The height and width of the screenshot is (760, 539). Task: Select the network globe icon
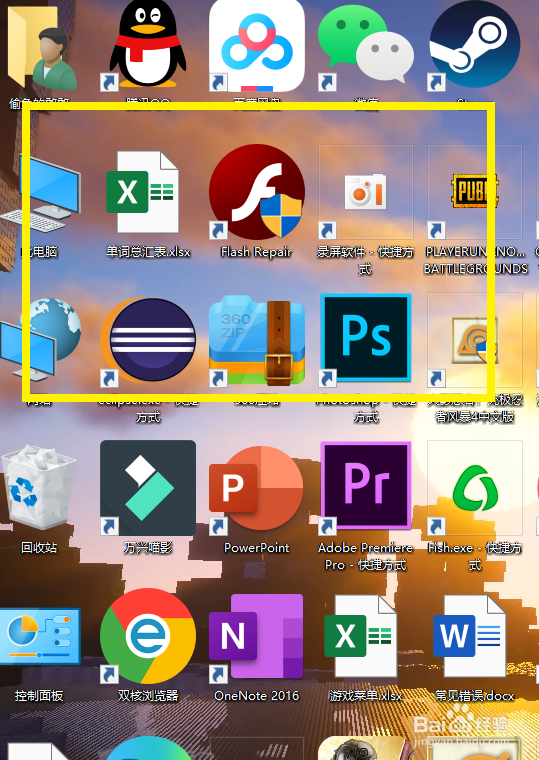tap(40, 339)
